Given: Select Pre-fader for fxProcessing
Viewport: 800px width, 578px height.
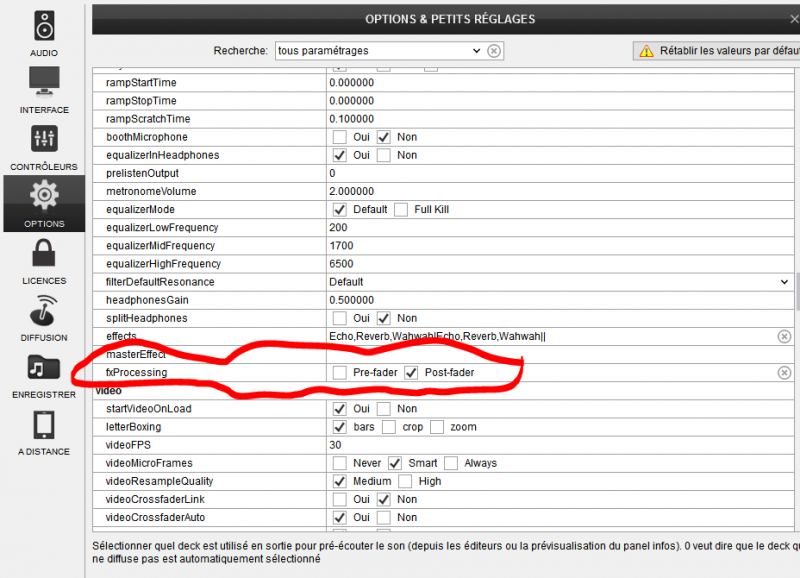Looking at the screenshot, I should click(x=339, y=372).
